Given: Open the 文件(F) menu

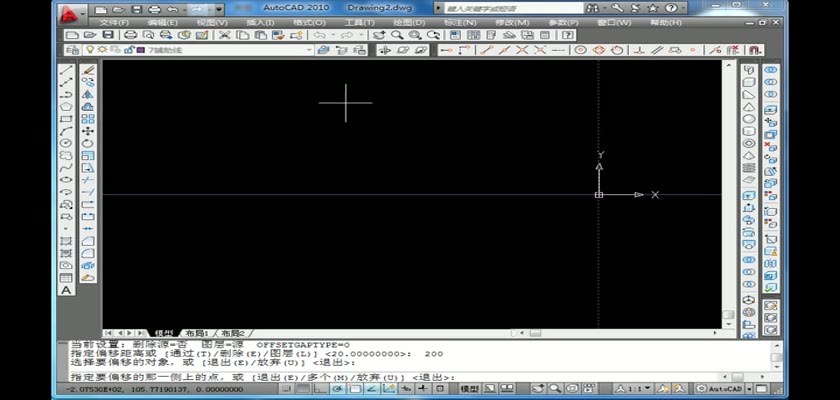Looking at the screenshot, I should (114, 23).
